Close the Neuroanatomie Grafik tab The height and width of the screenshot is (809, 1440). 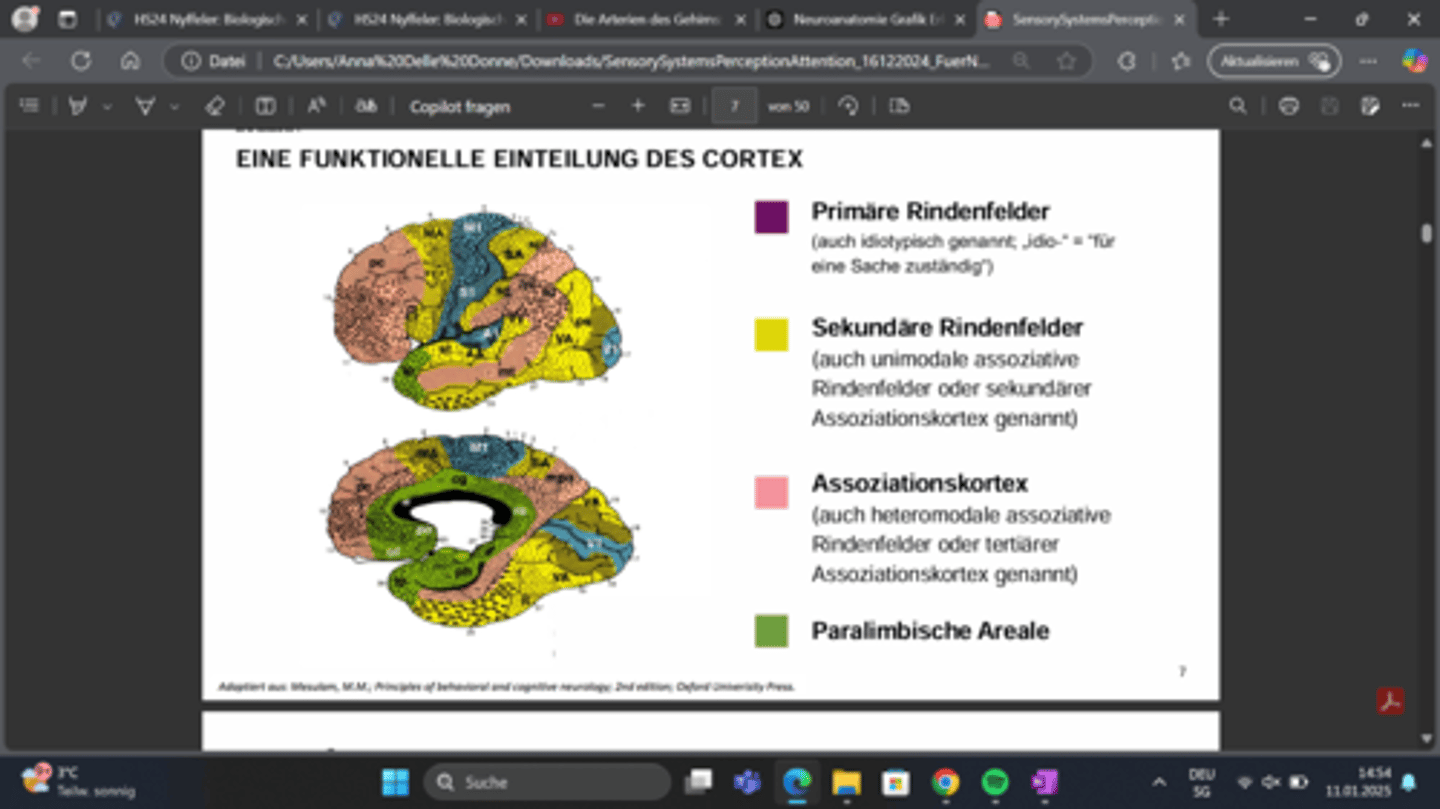(959, 19)
